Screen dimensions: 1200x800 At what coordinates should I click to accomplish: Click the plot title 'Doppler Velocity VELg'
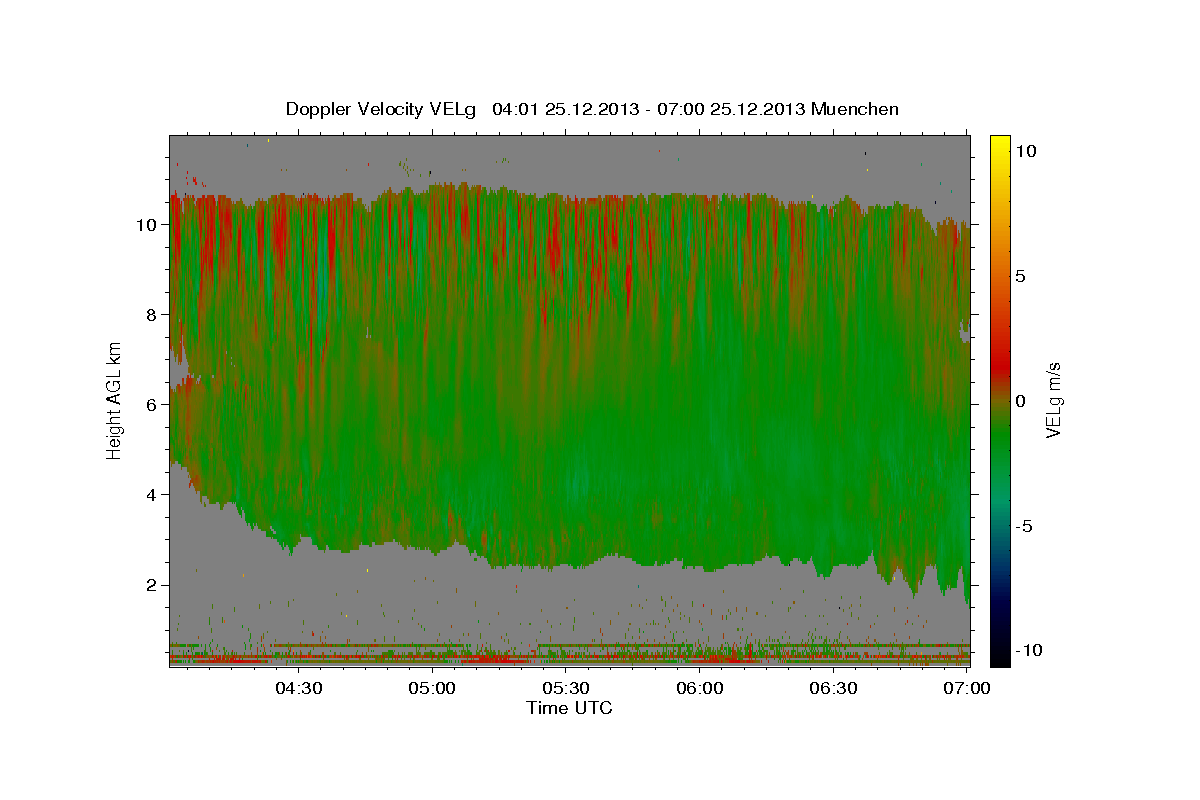pos(383,109)
